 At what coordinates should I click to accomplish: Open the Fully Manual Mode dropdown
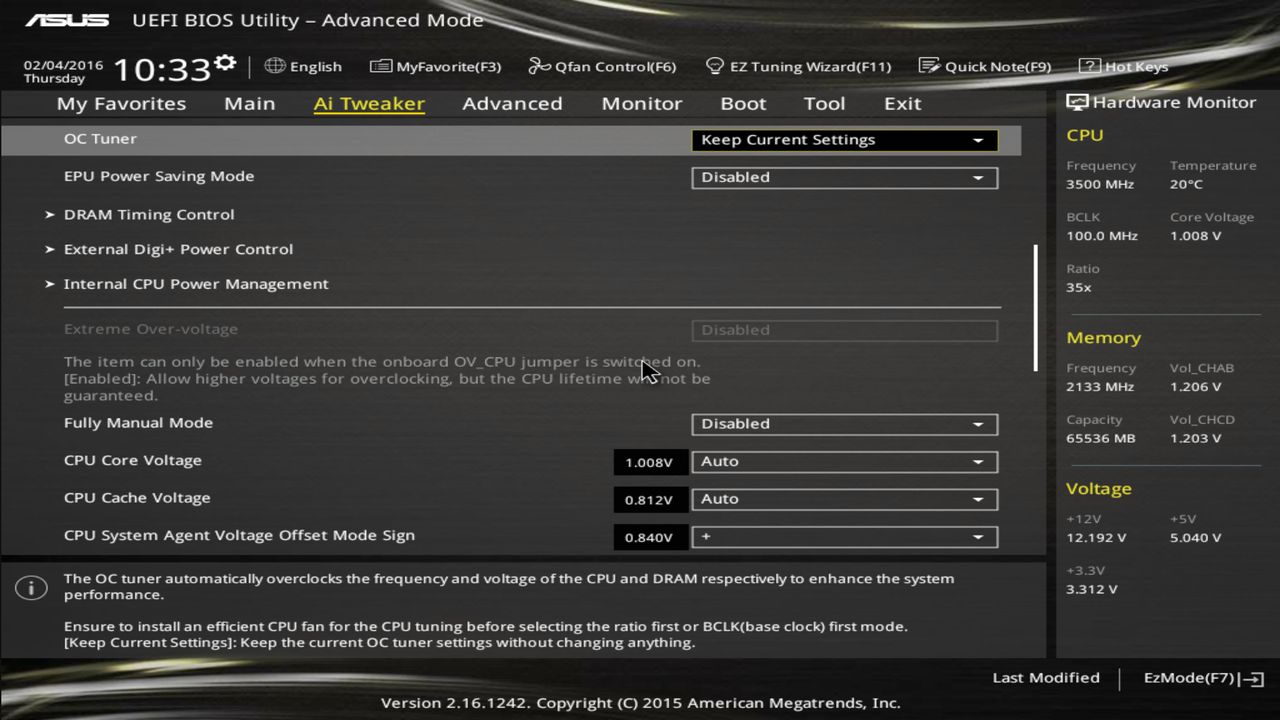point(844,424)
